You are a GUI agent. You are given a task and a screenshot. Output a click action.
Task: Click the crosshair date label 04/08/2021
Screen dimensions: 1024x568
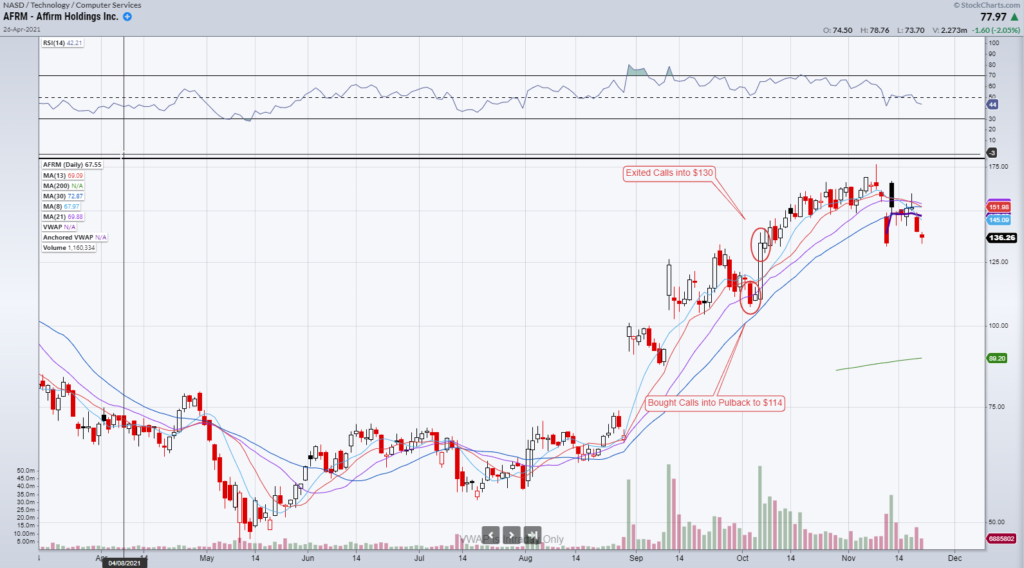pos(124,563)
